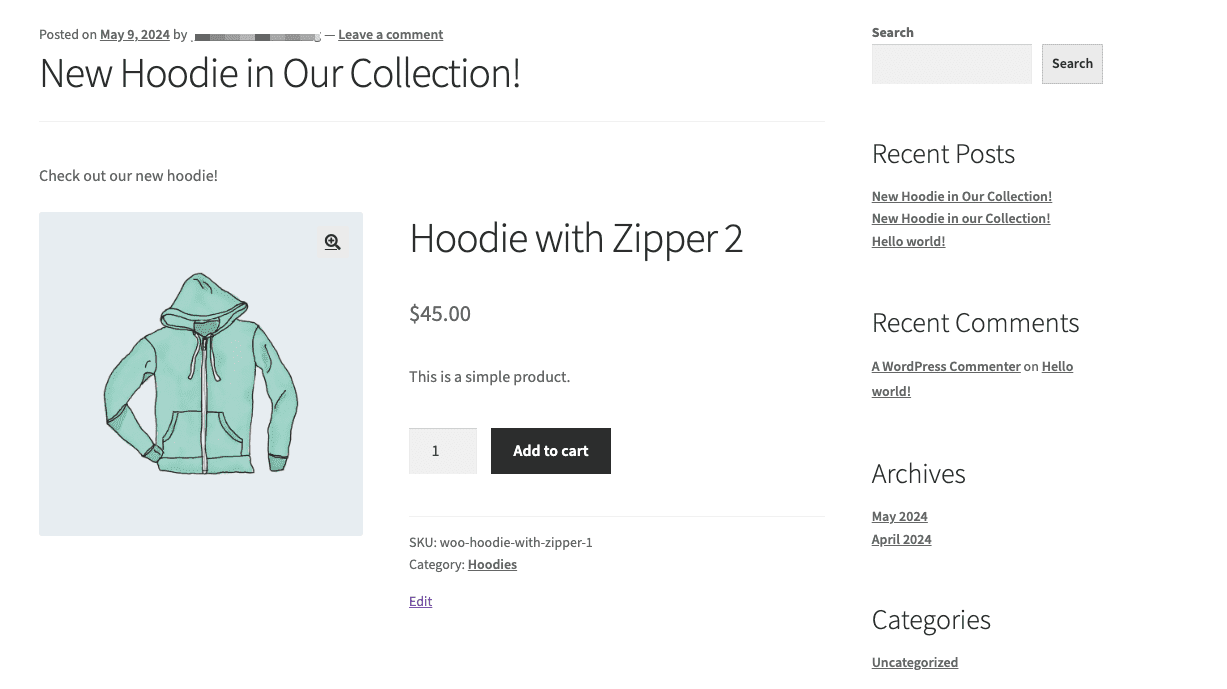
Task: Open the Hello world! post under Recent Posts
Action: tap(907, 241)
